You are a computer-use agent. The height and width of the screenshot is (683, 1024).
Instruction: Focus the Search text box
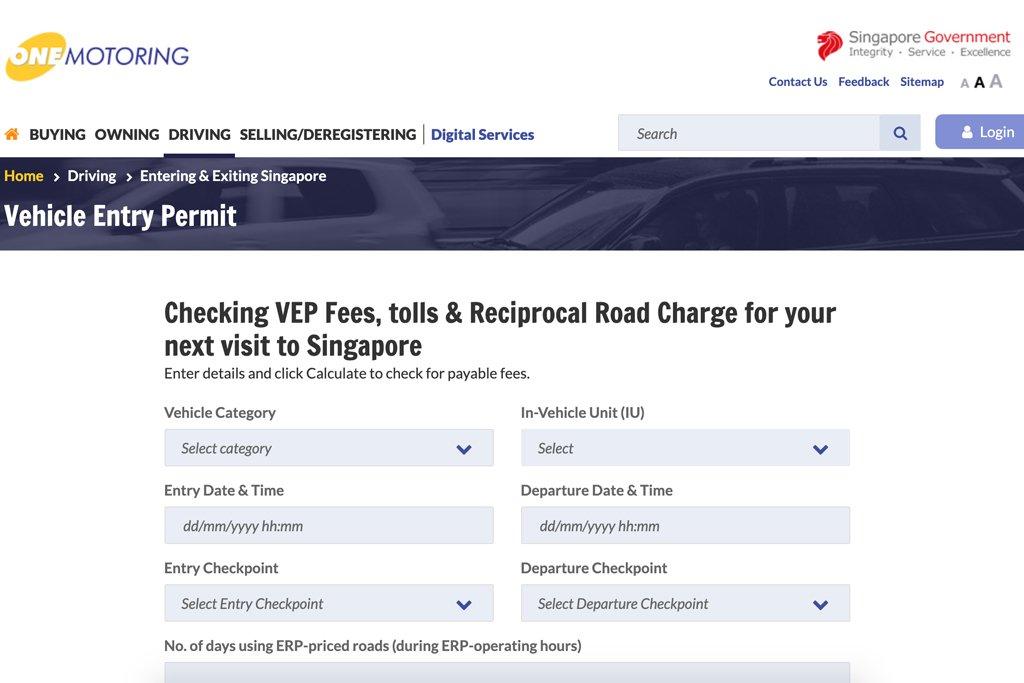pos(750,133)
